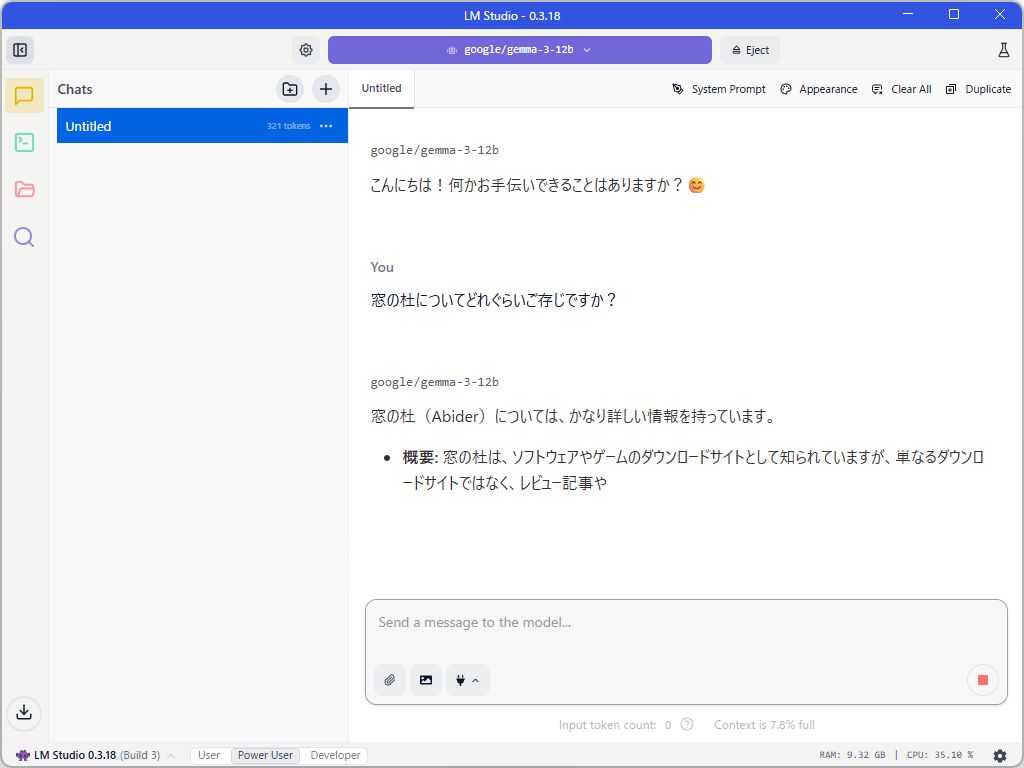The image size is (1024, 768).
Task: Open chat settings with the gear icon
Action: 306,49
